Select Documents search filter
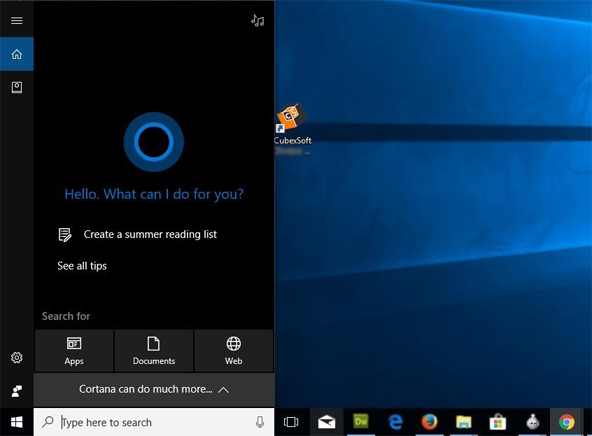Screen dimensions: 592x436 (x=154, y=351)
